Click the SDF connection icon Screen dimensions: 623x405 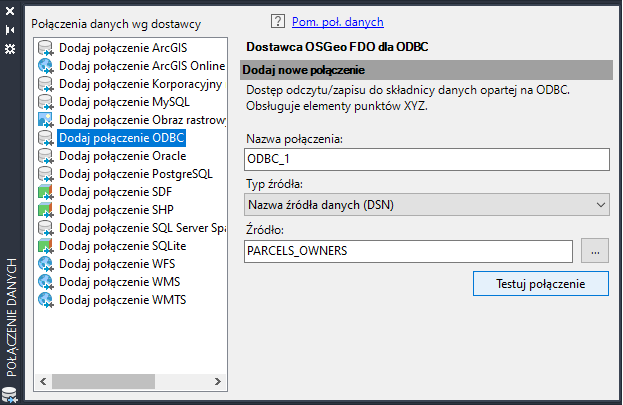click(x=45, y=192)
